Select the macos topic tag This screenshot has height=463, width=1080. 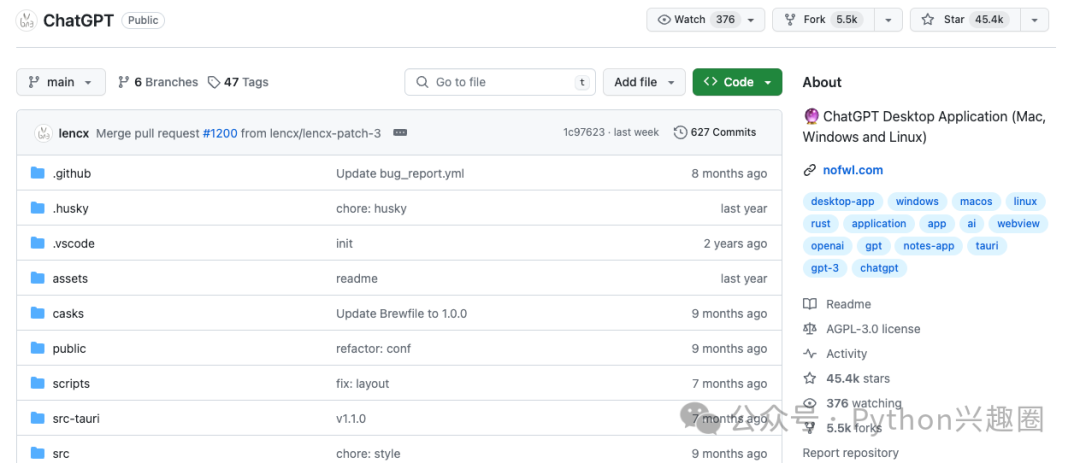point(976,201)
